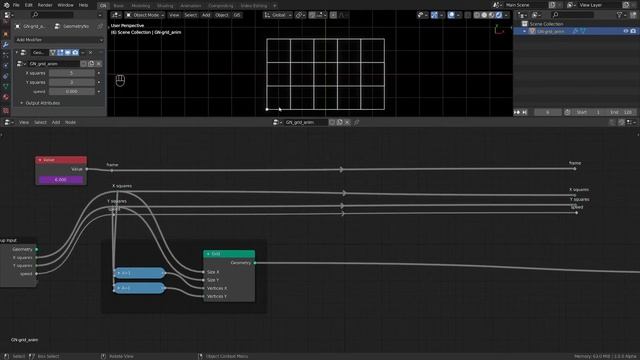640x360 pixels.
Task: Expand GN-grid_anim object in outliner
Action: point(524,31)
